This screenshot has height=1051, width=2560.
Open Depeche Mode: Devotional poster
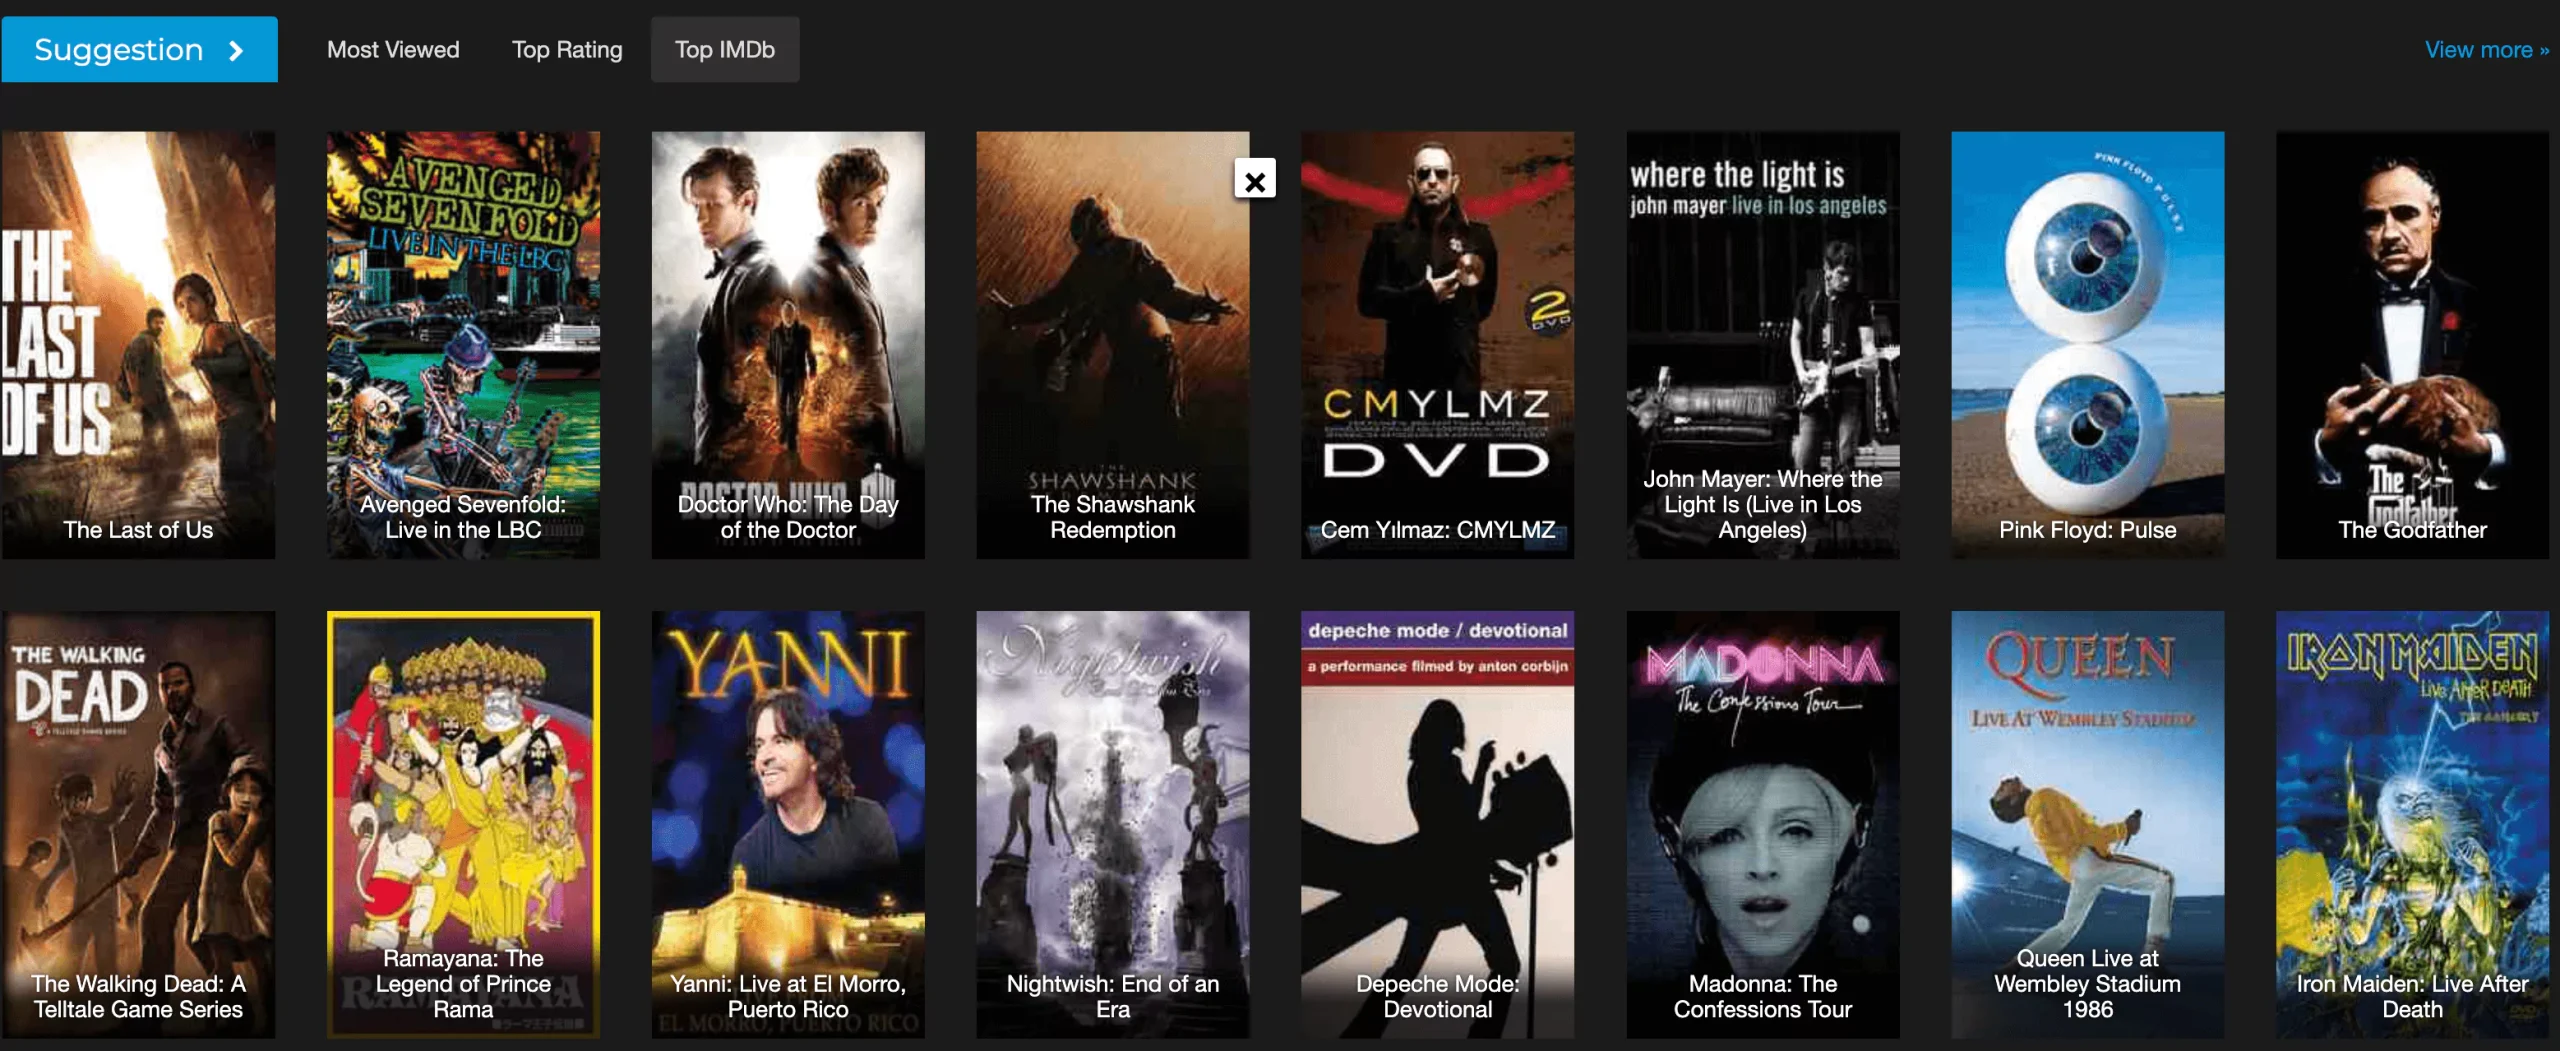[1437, 825]
